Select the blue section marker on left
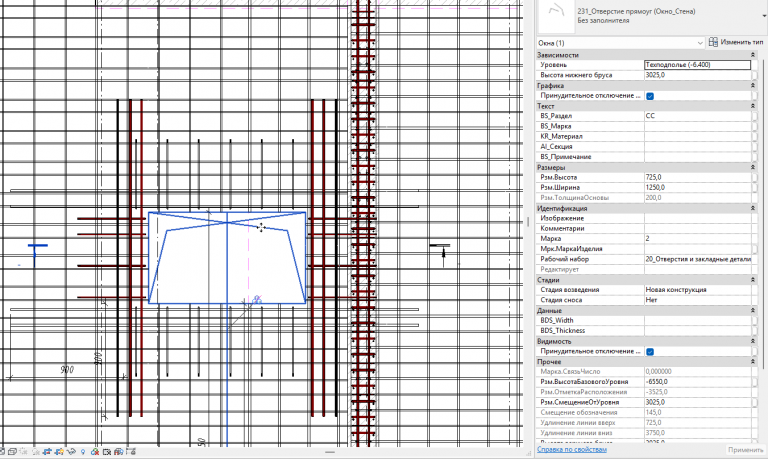768x459 pixels. (36, 255)
